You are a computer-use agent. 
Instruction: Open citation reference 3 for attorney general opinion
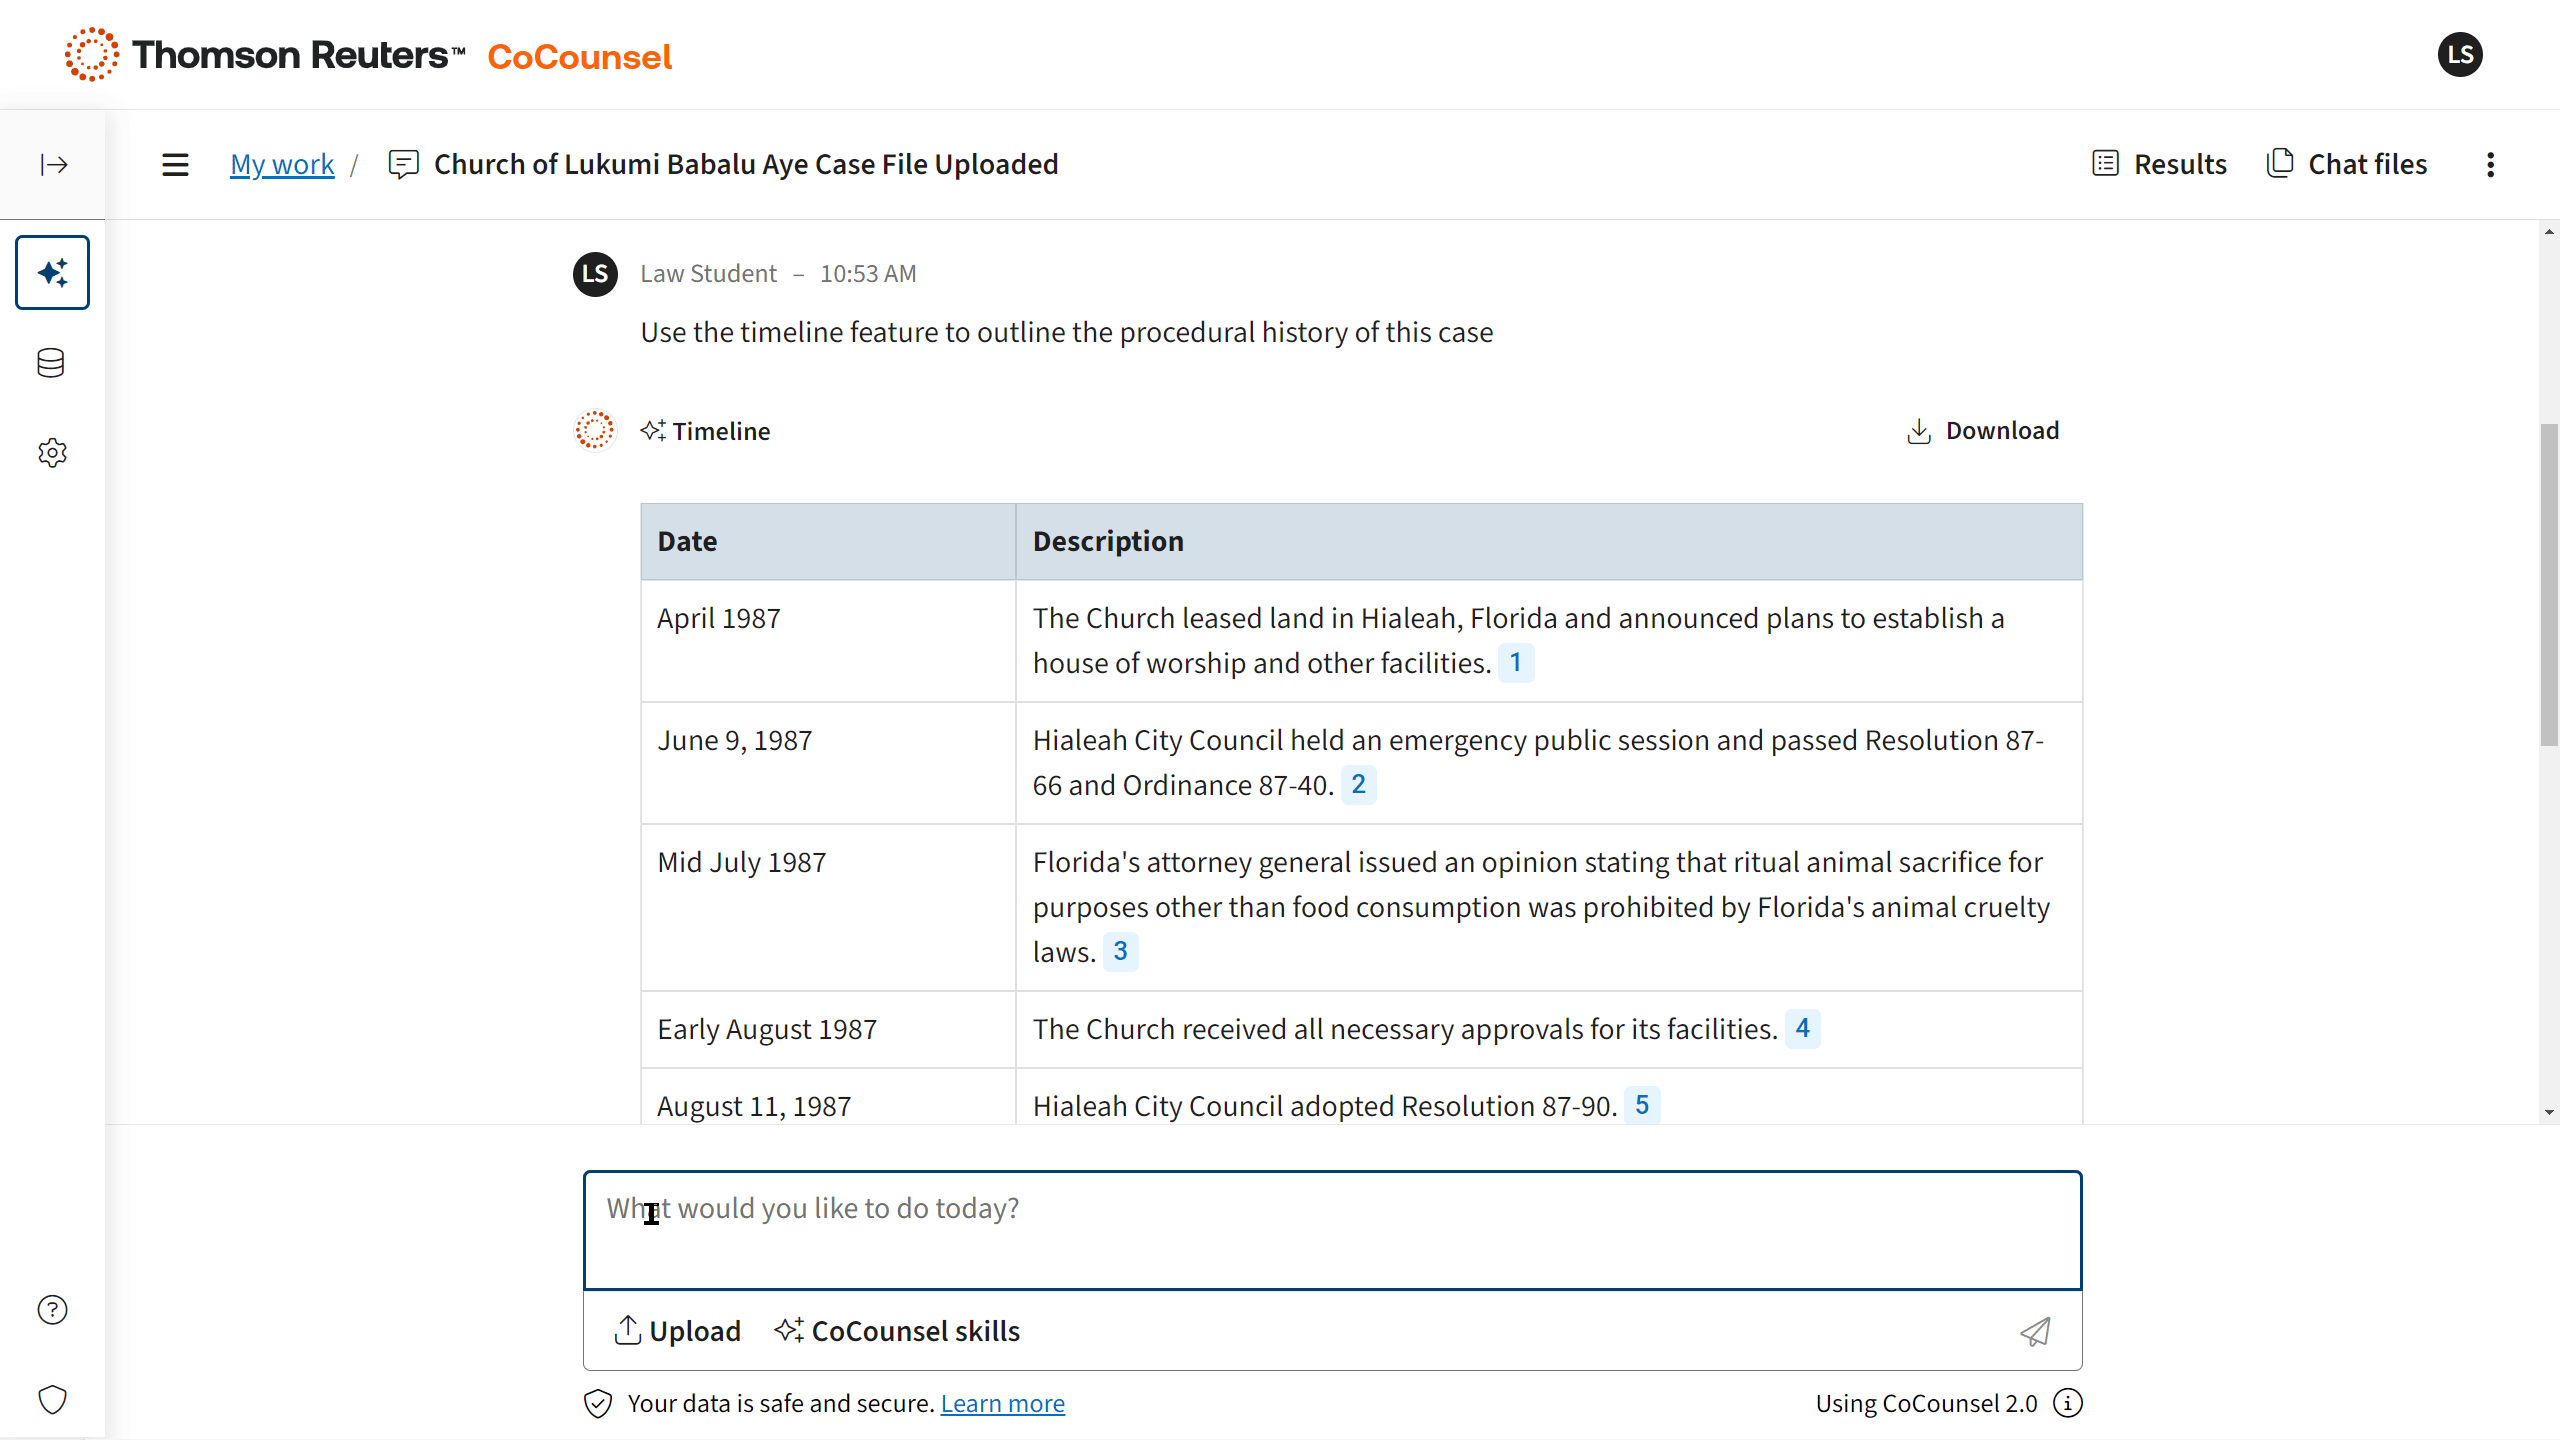click(x=1120, y=951)
